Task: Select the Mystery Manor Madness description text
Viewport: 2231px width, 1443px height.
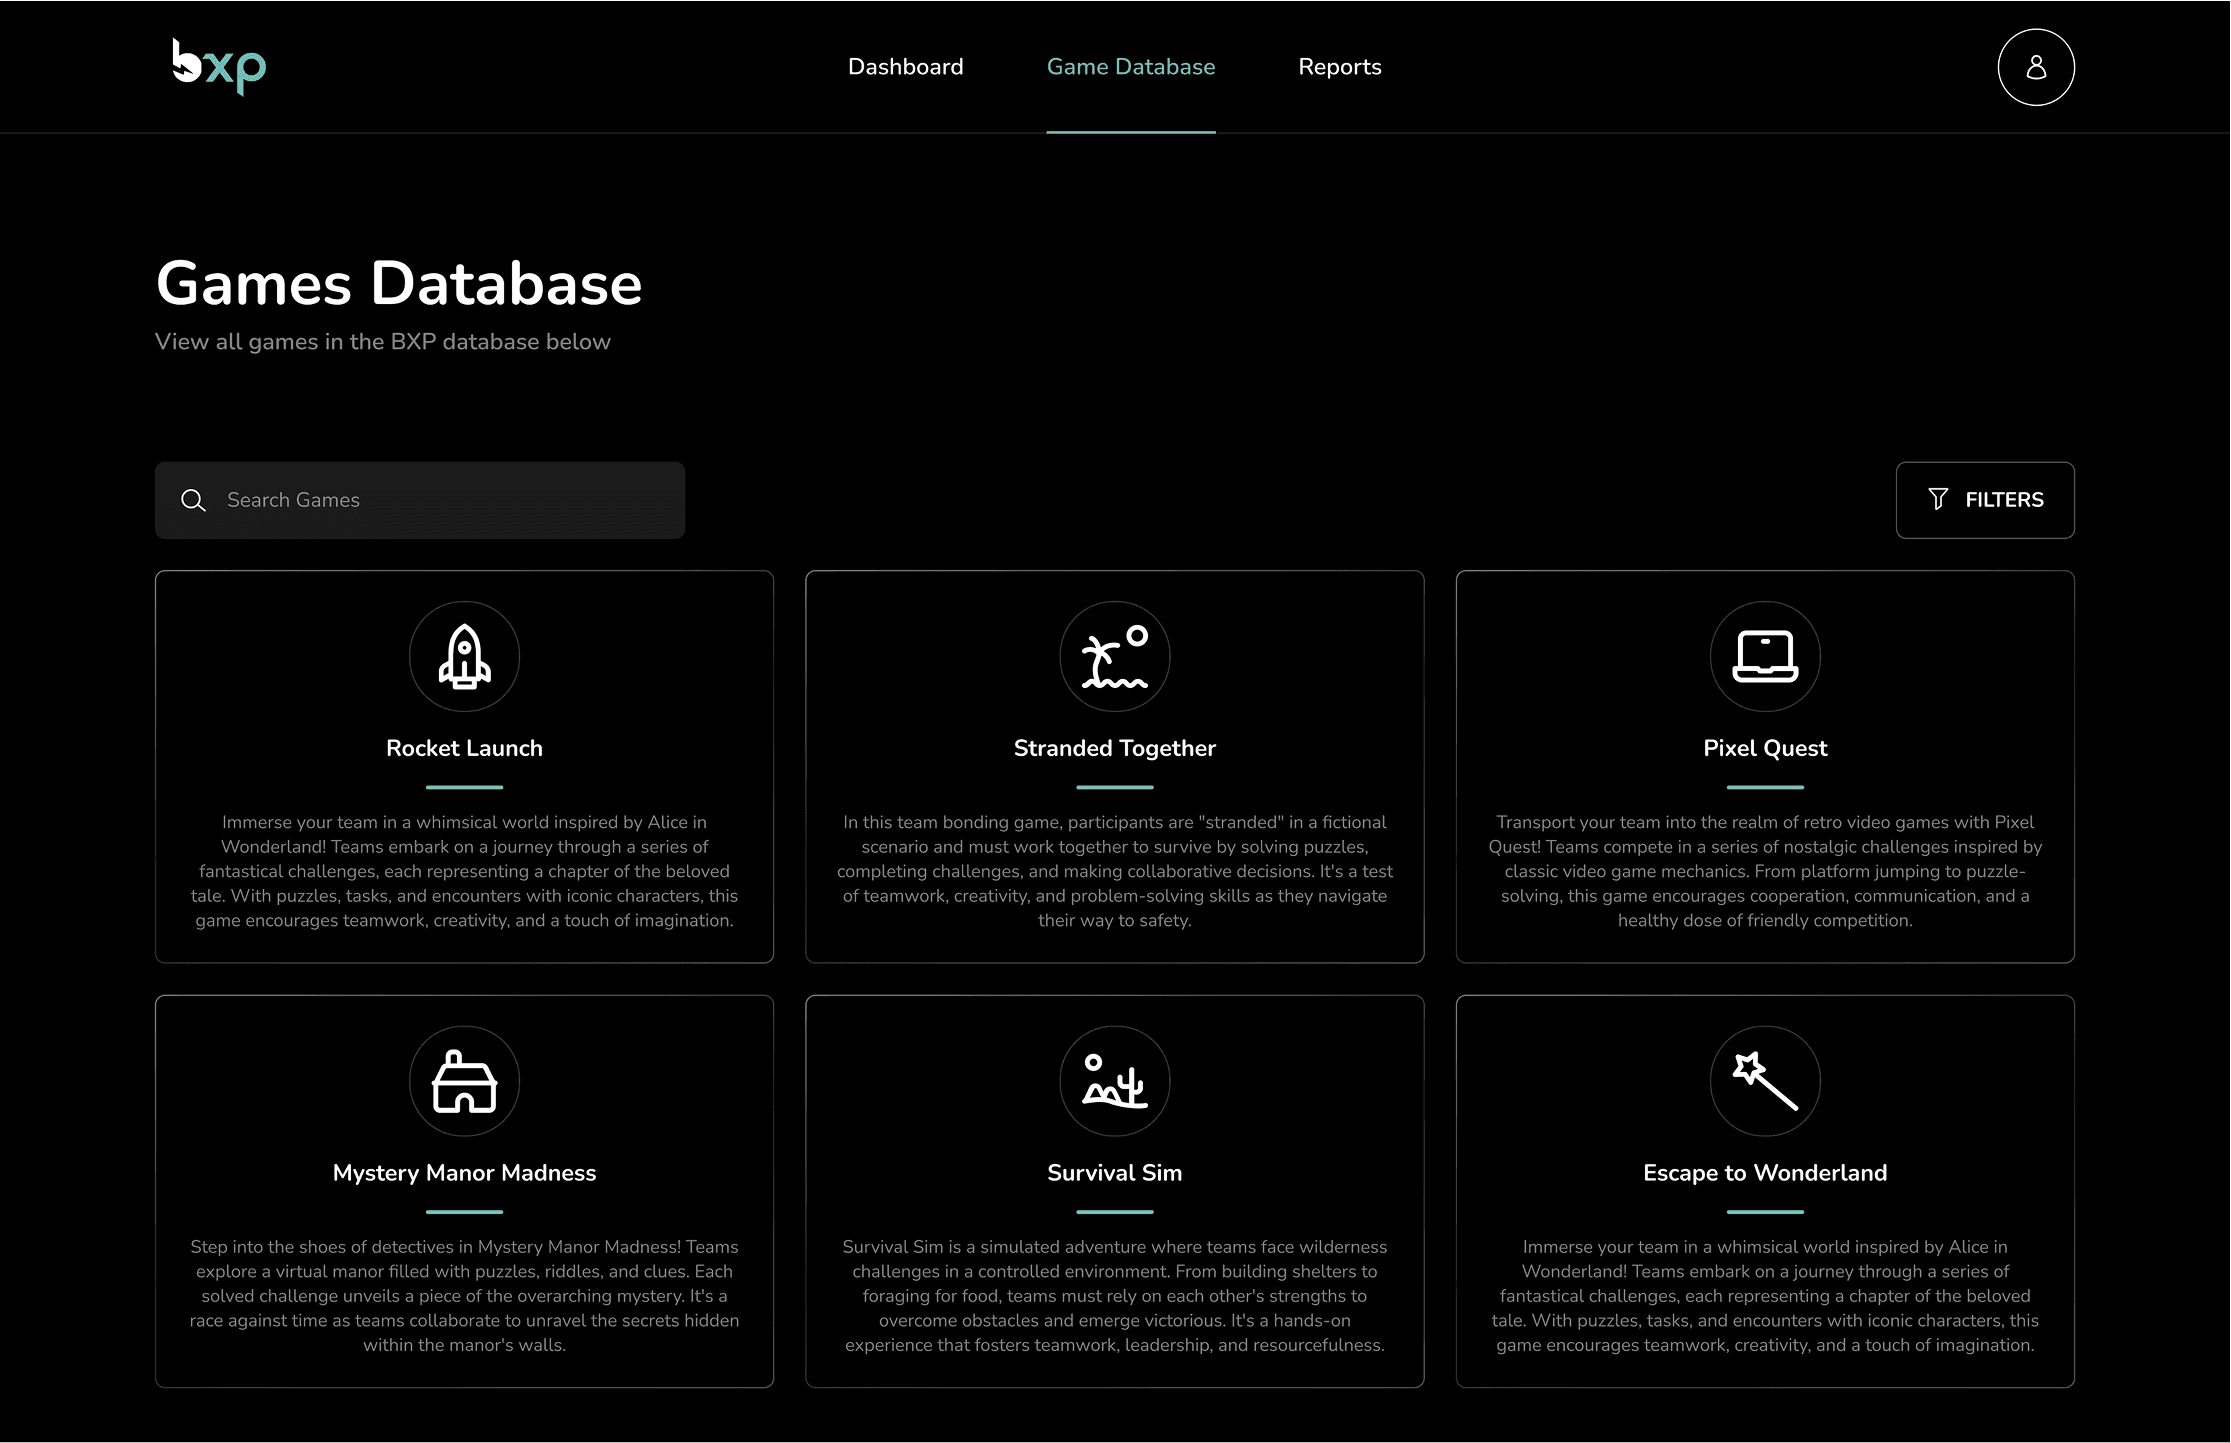Action: 464,1296
